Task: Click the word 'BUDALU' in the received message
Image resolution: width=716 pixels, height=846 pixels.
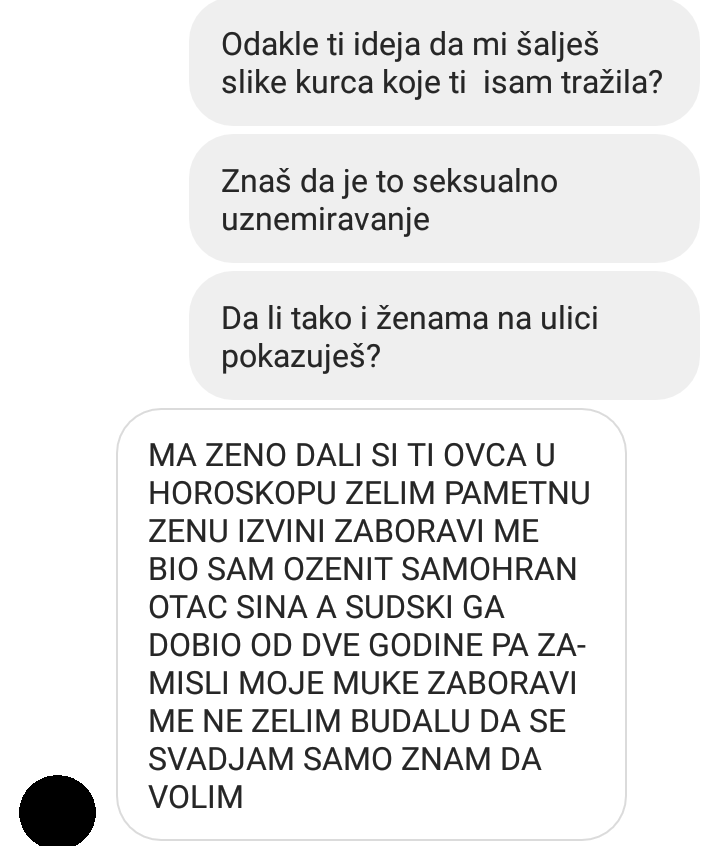Action: click(410, 721)
